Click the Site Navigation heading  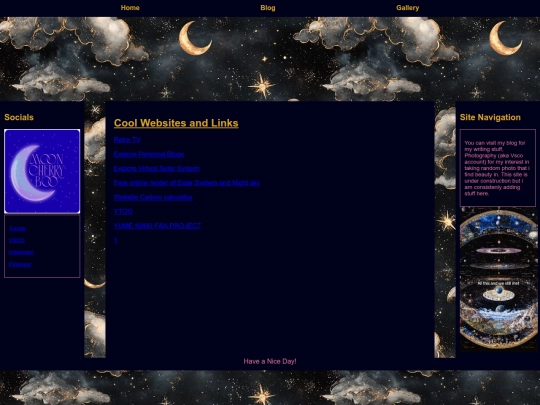click(x=490, y=117)
